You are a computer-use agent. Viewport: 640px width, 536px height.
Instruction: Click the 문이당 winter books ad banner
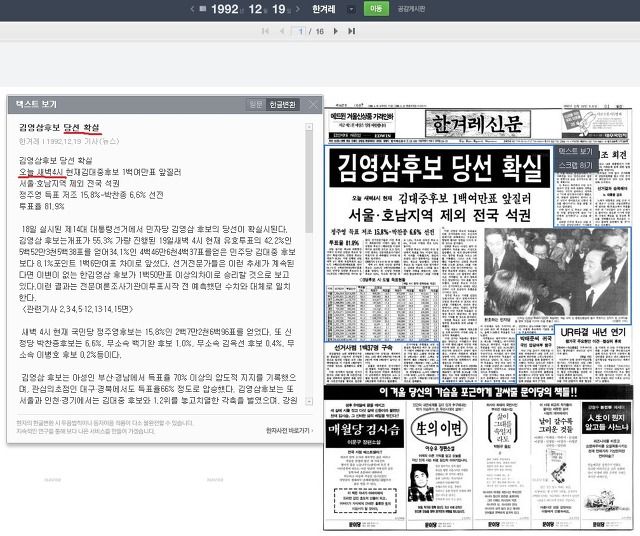point(478,392)
